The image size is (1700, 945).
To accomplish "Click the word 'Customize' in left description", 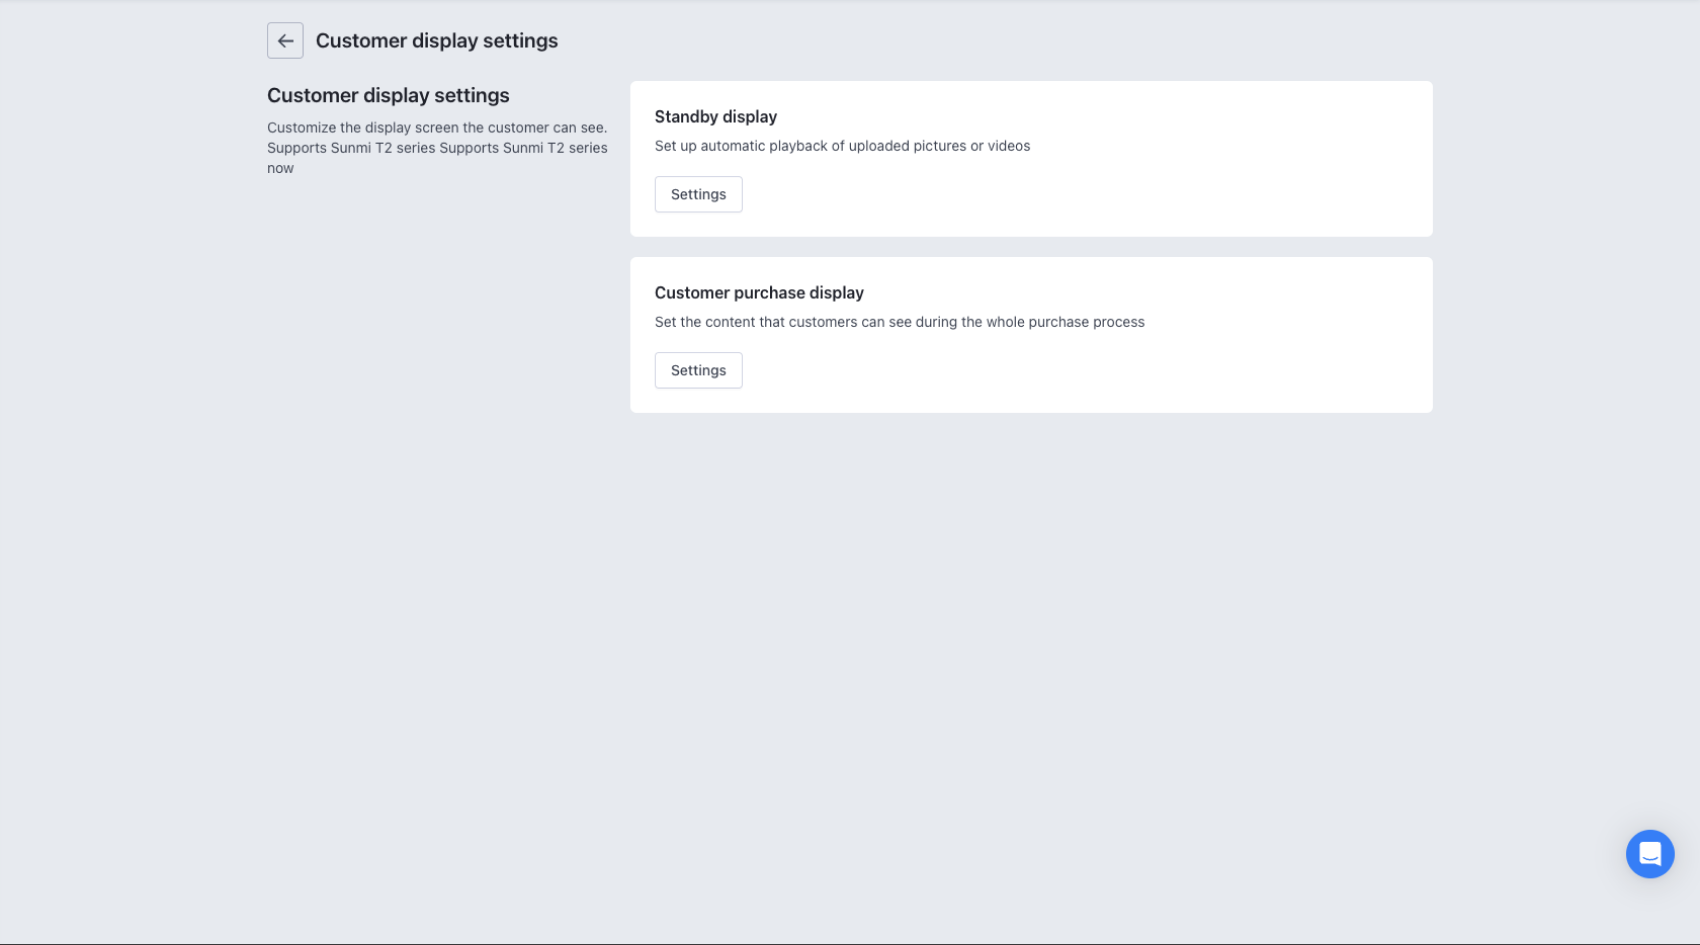I will [301, 128].
